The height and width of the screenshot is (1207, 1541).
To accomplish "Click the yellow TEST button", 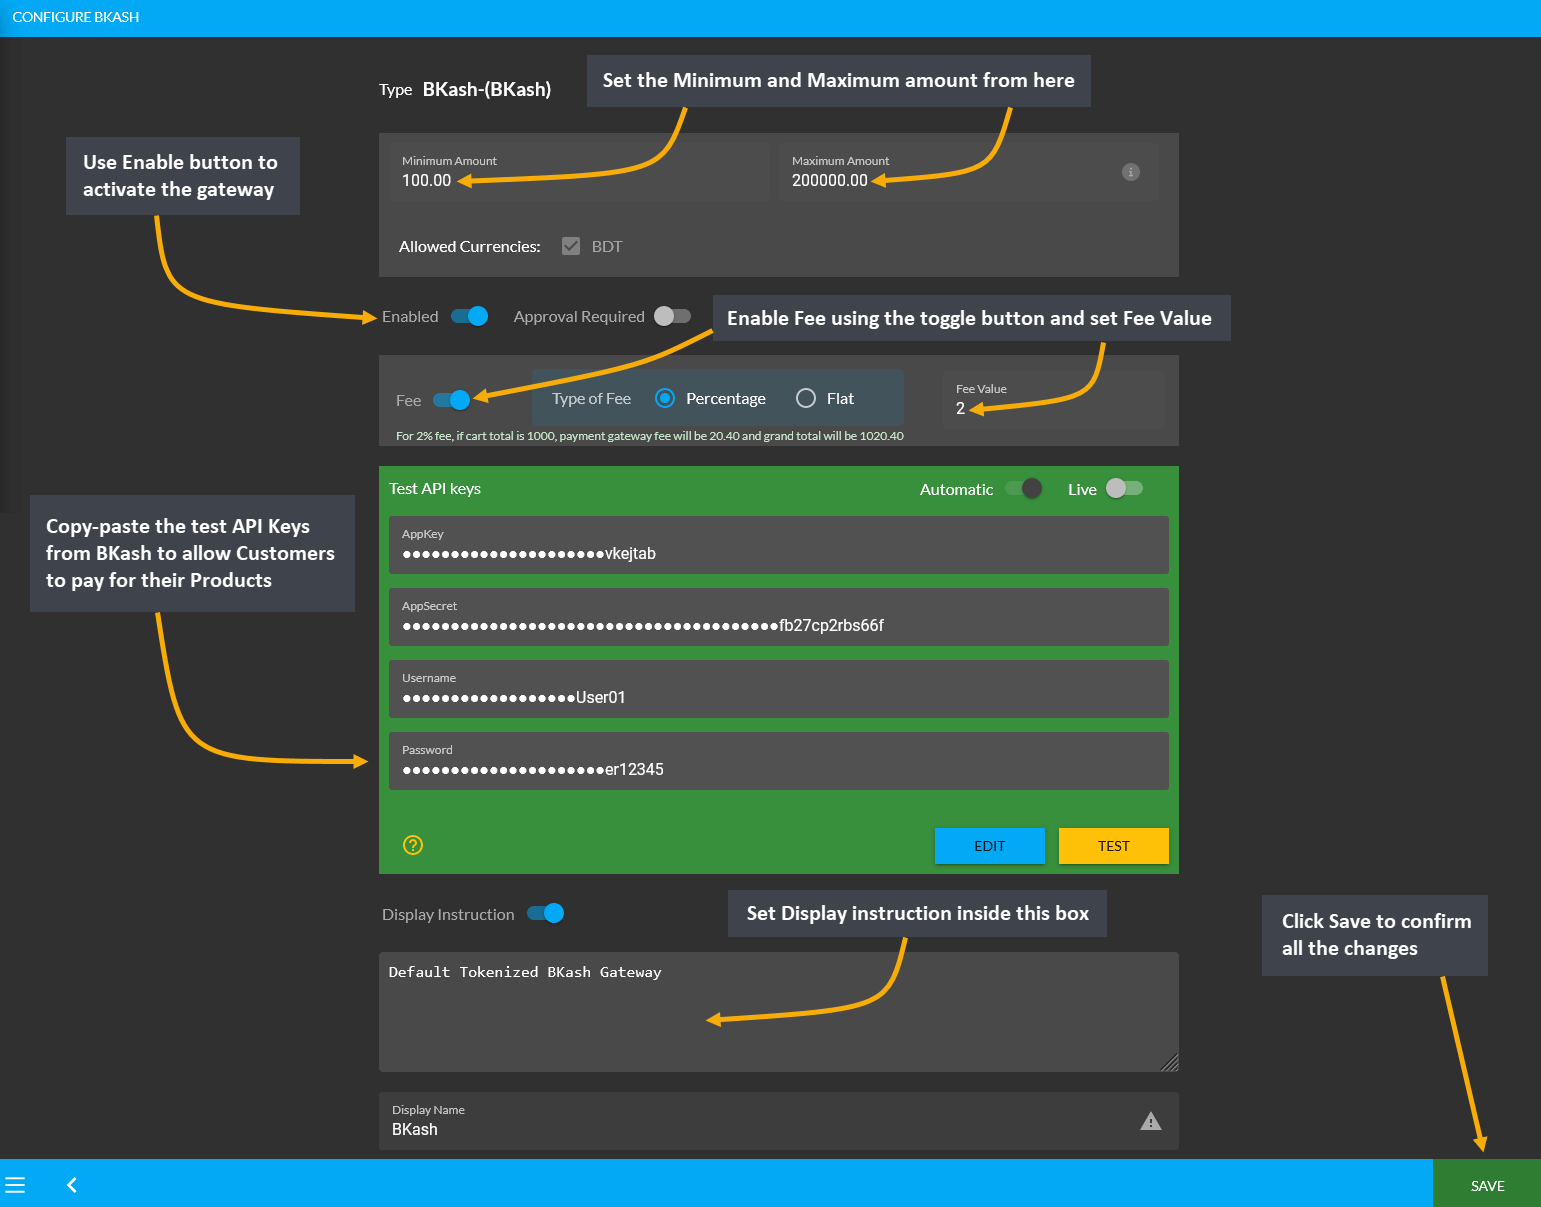I will click(1114, 846).
